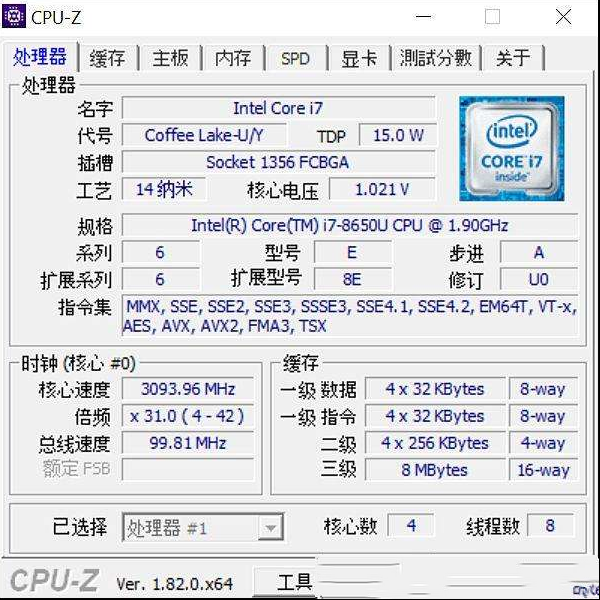Open the 測試分數 benchmark tab
The width and height of the screenshot is (600, 600).
435,59
